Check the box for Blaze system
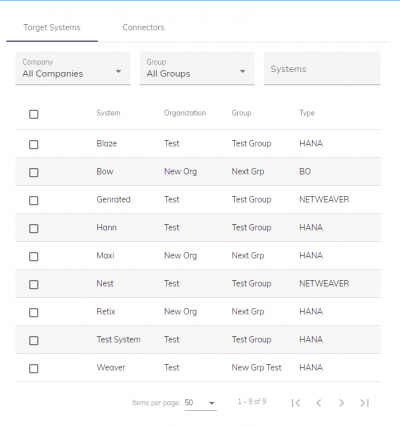This screenshot has height=427, width=400. click(34, 144)
